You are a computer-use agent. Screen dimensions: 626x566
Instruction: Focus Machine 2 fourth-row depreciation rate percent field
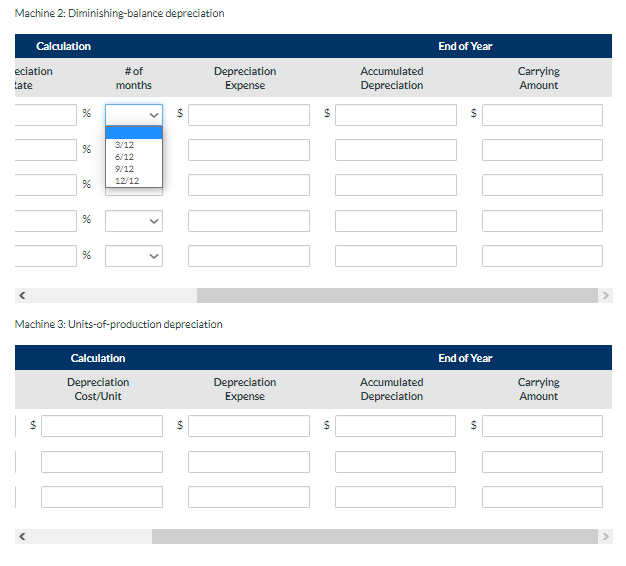coord(46,221)
